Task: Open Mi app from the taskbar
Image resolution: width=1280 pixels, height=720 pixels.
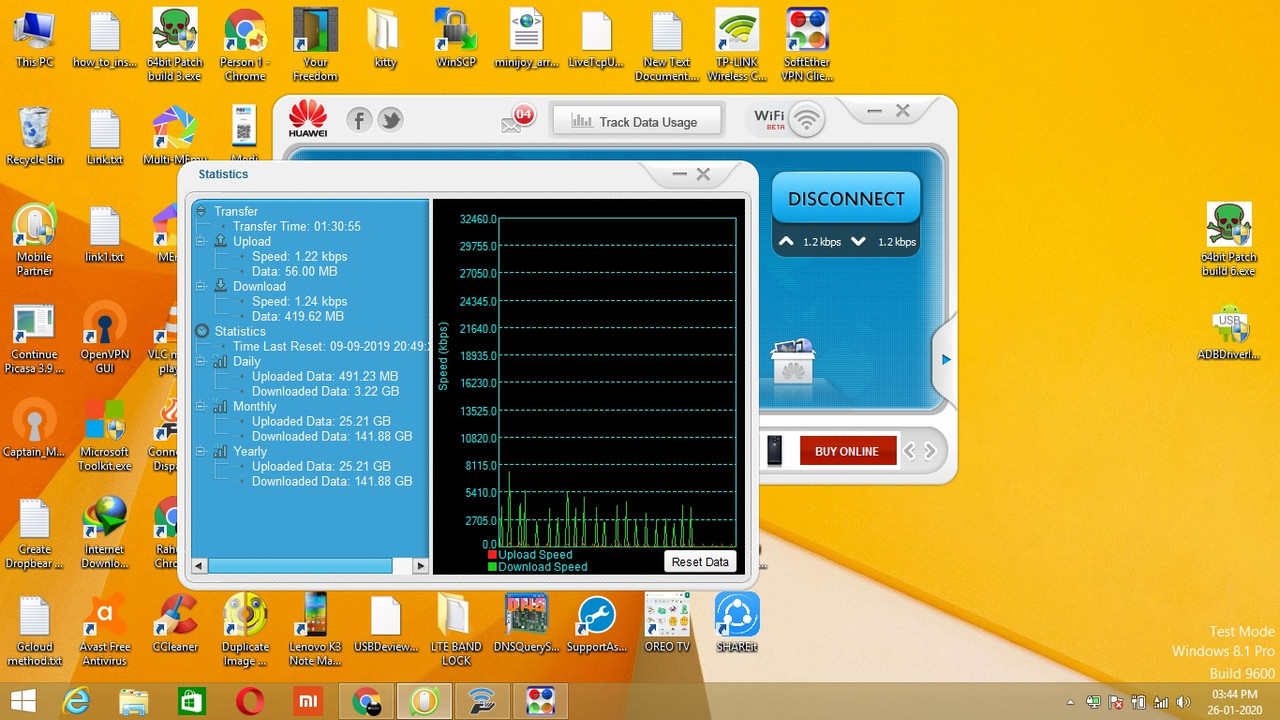Action: pyautogui.click(x=307, y=702)
